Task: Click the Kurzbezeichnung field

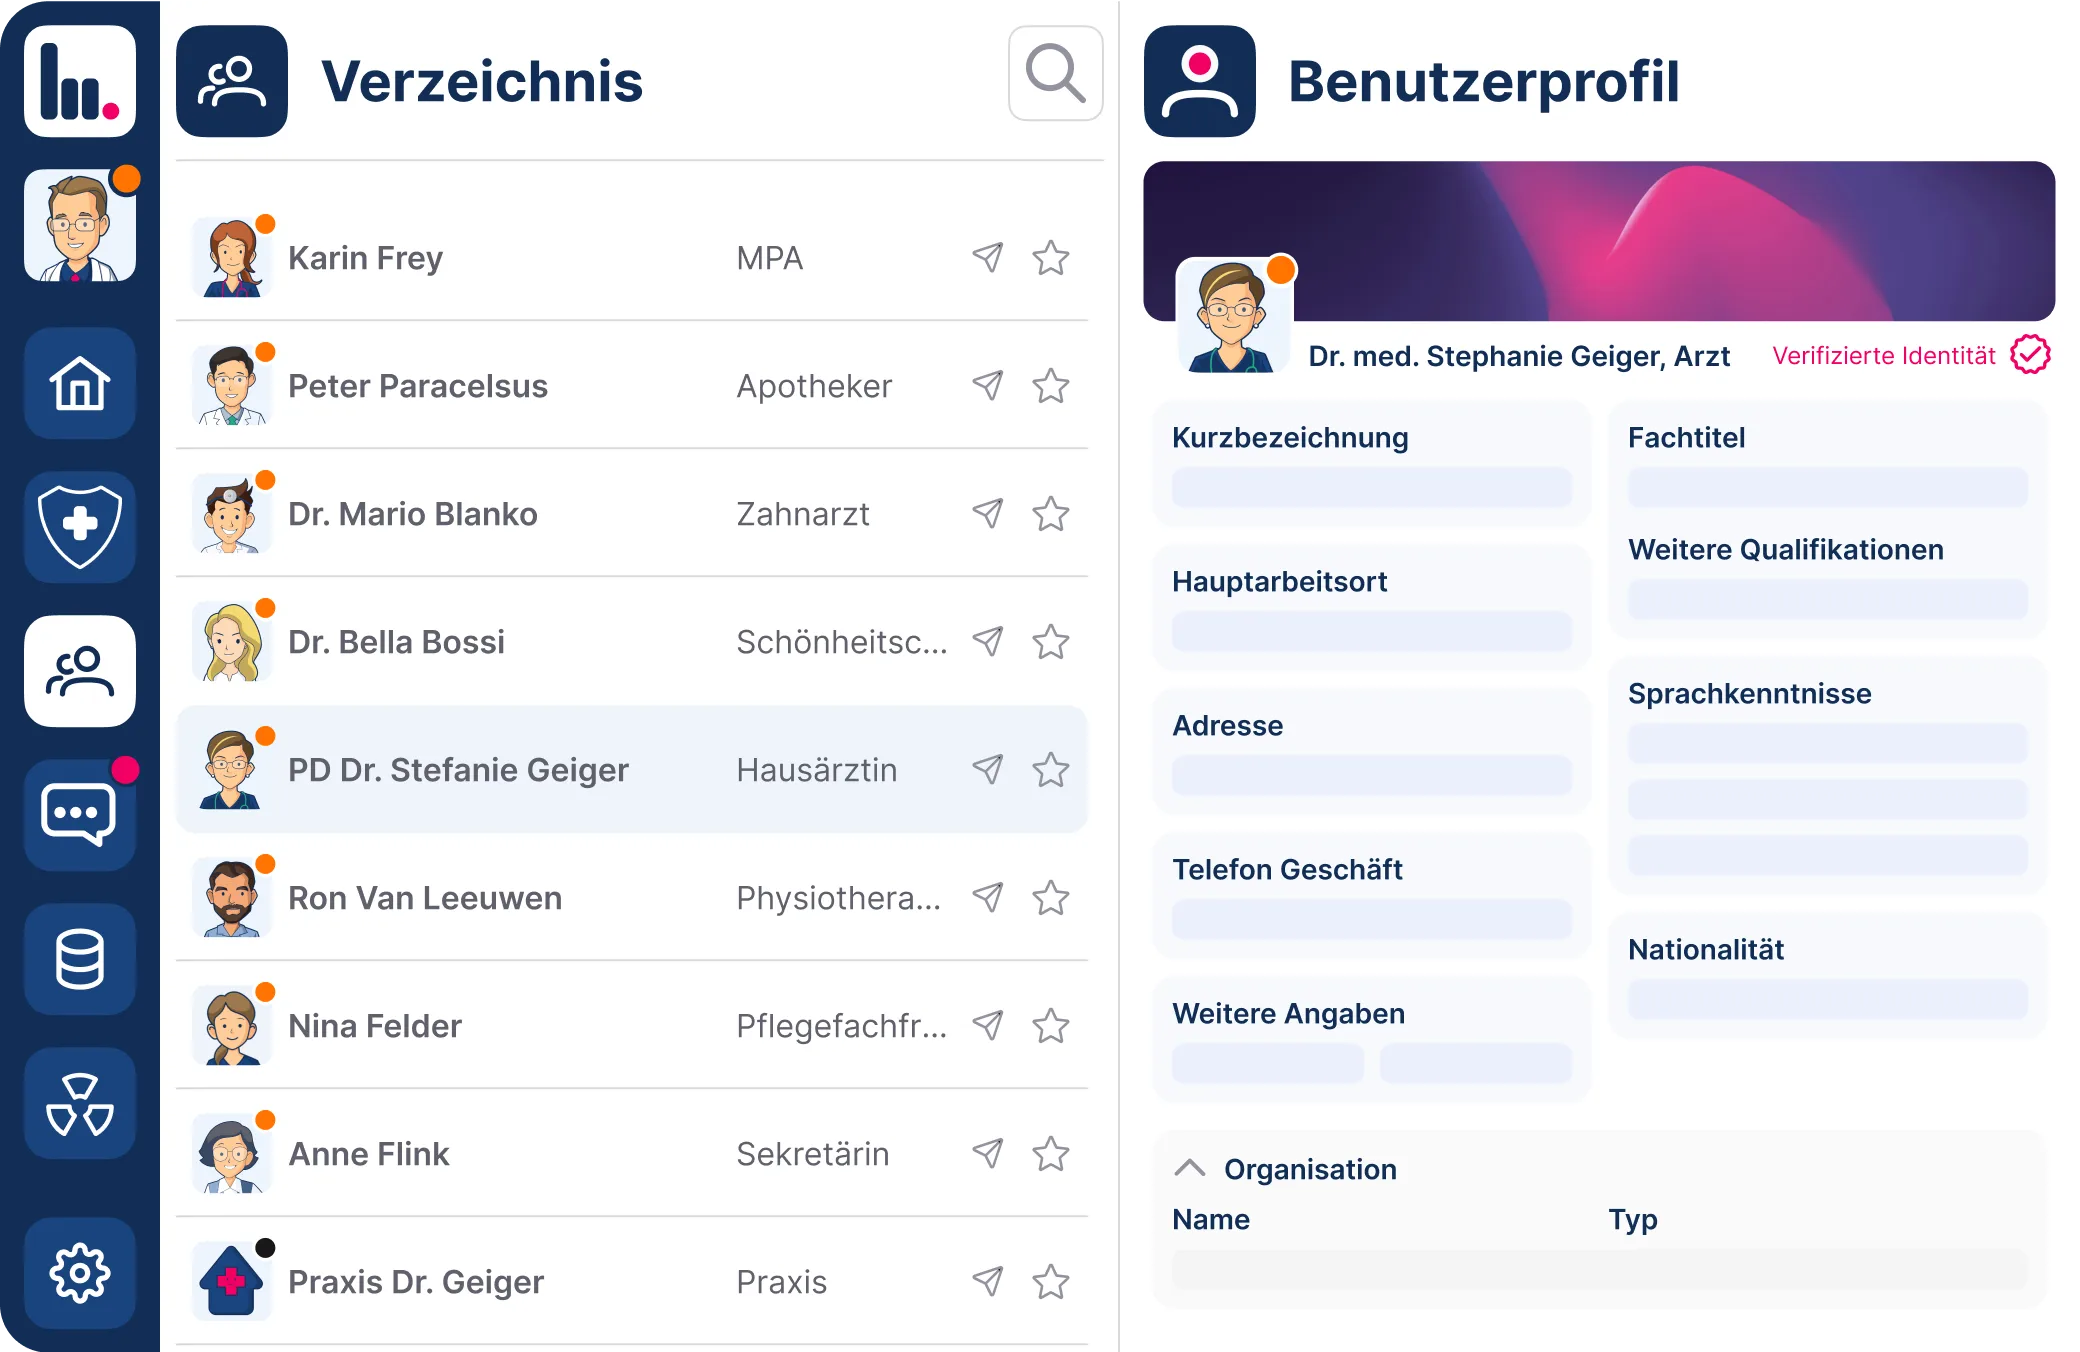Action: pyautogui.click(x=1371, y=488)
